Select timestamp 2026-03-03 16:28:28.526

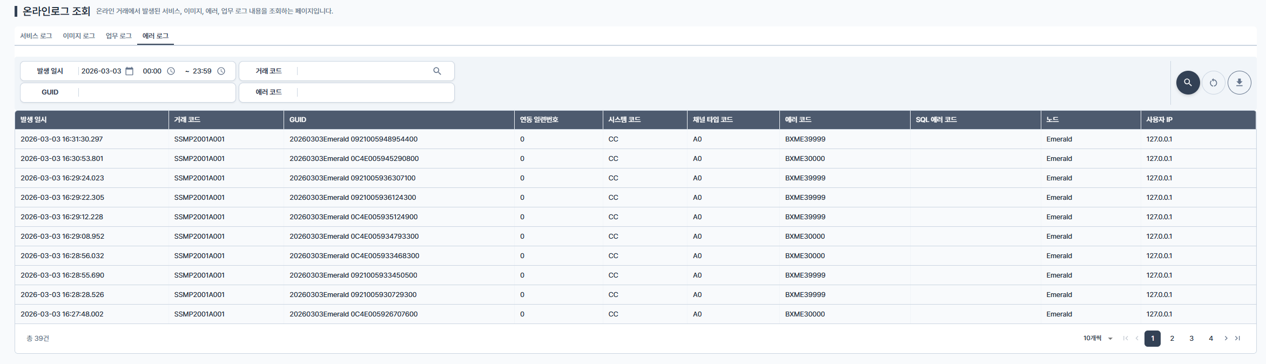(x=61, y=295)
